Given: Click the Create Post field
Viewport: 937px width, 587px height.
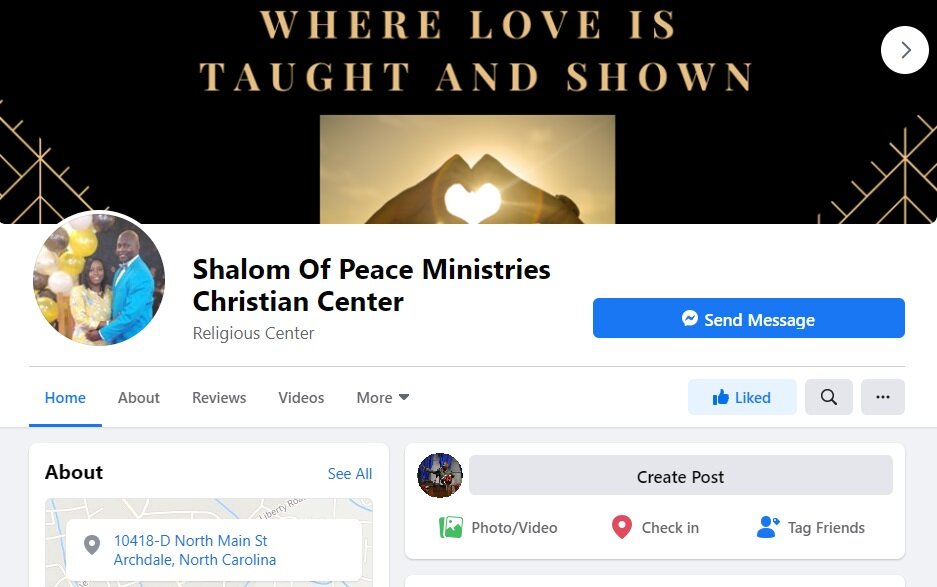Looking at the screenshot, I should point(681,476).
